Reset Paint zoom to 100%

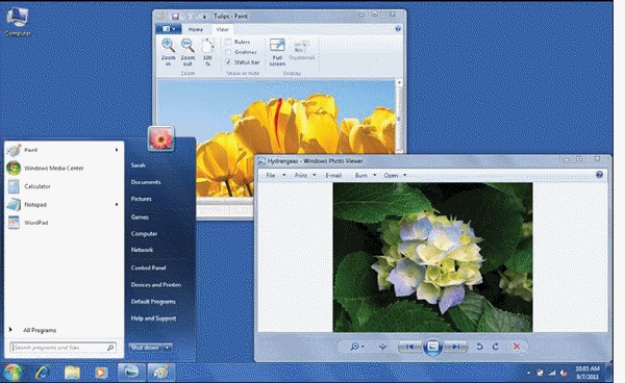[x=207, y=52]
